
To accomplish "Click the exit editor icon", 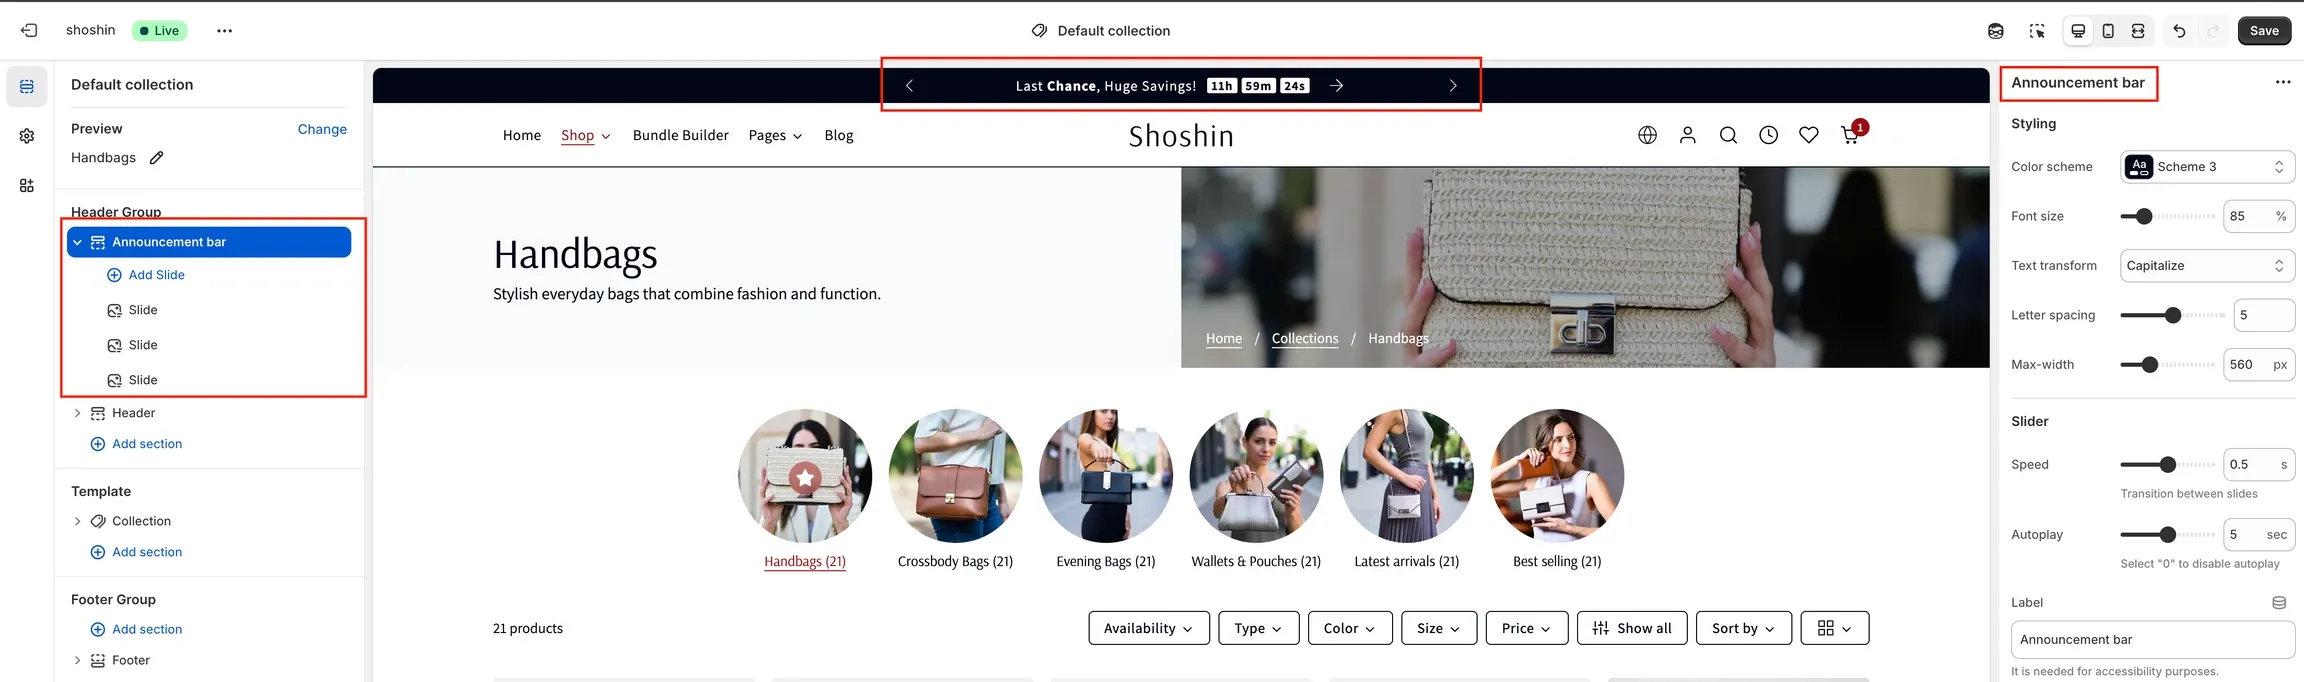I will [29, 31].
